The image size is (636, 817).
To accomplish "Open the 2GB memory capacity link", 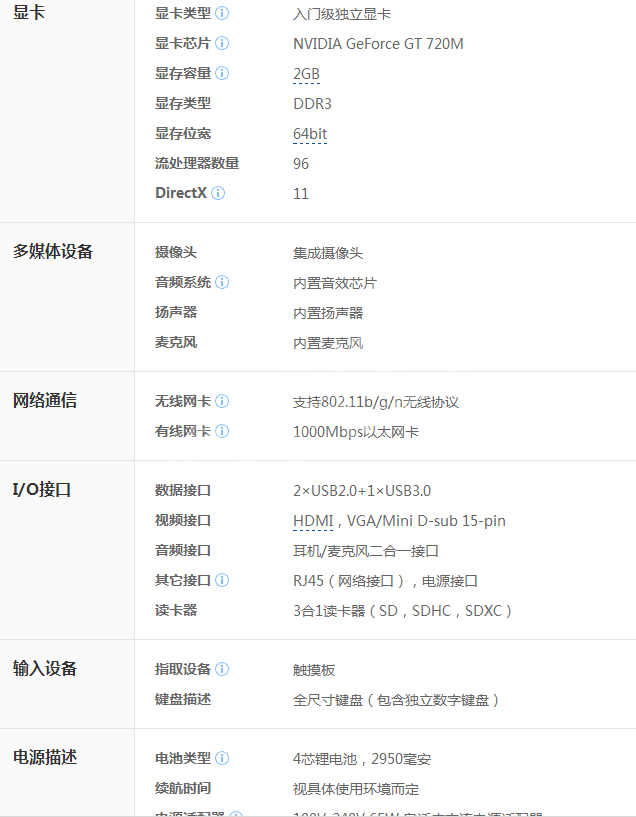I will pyautogui.click(x=306, y=74).
